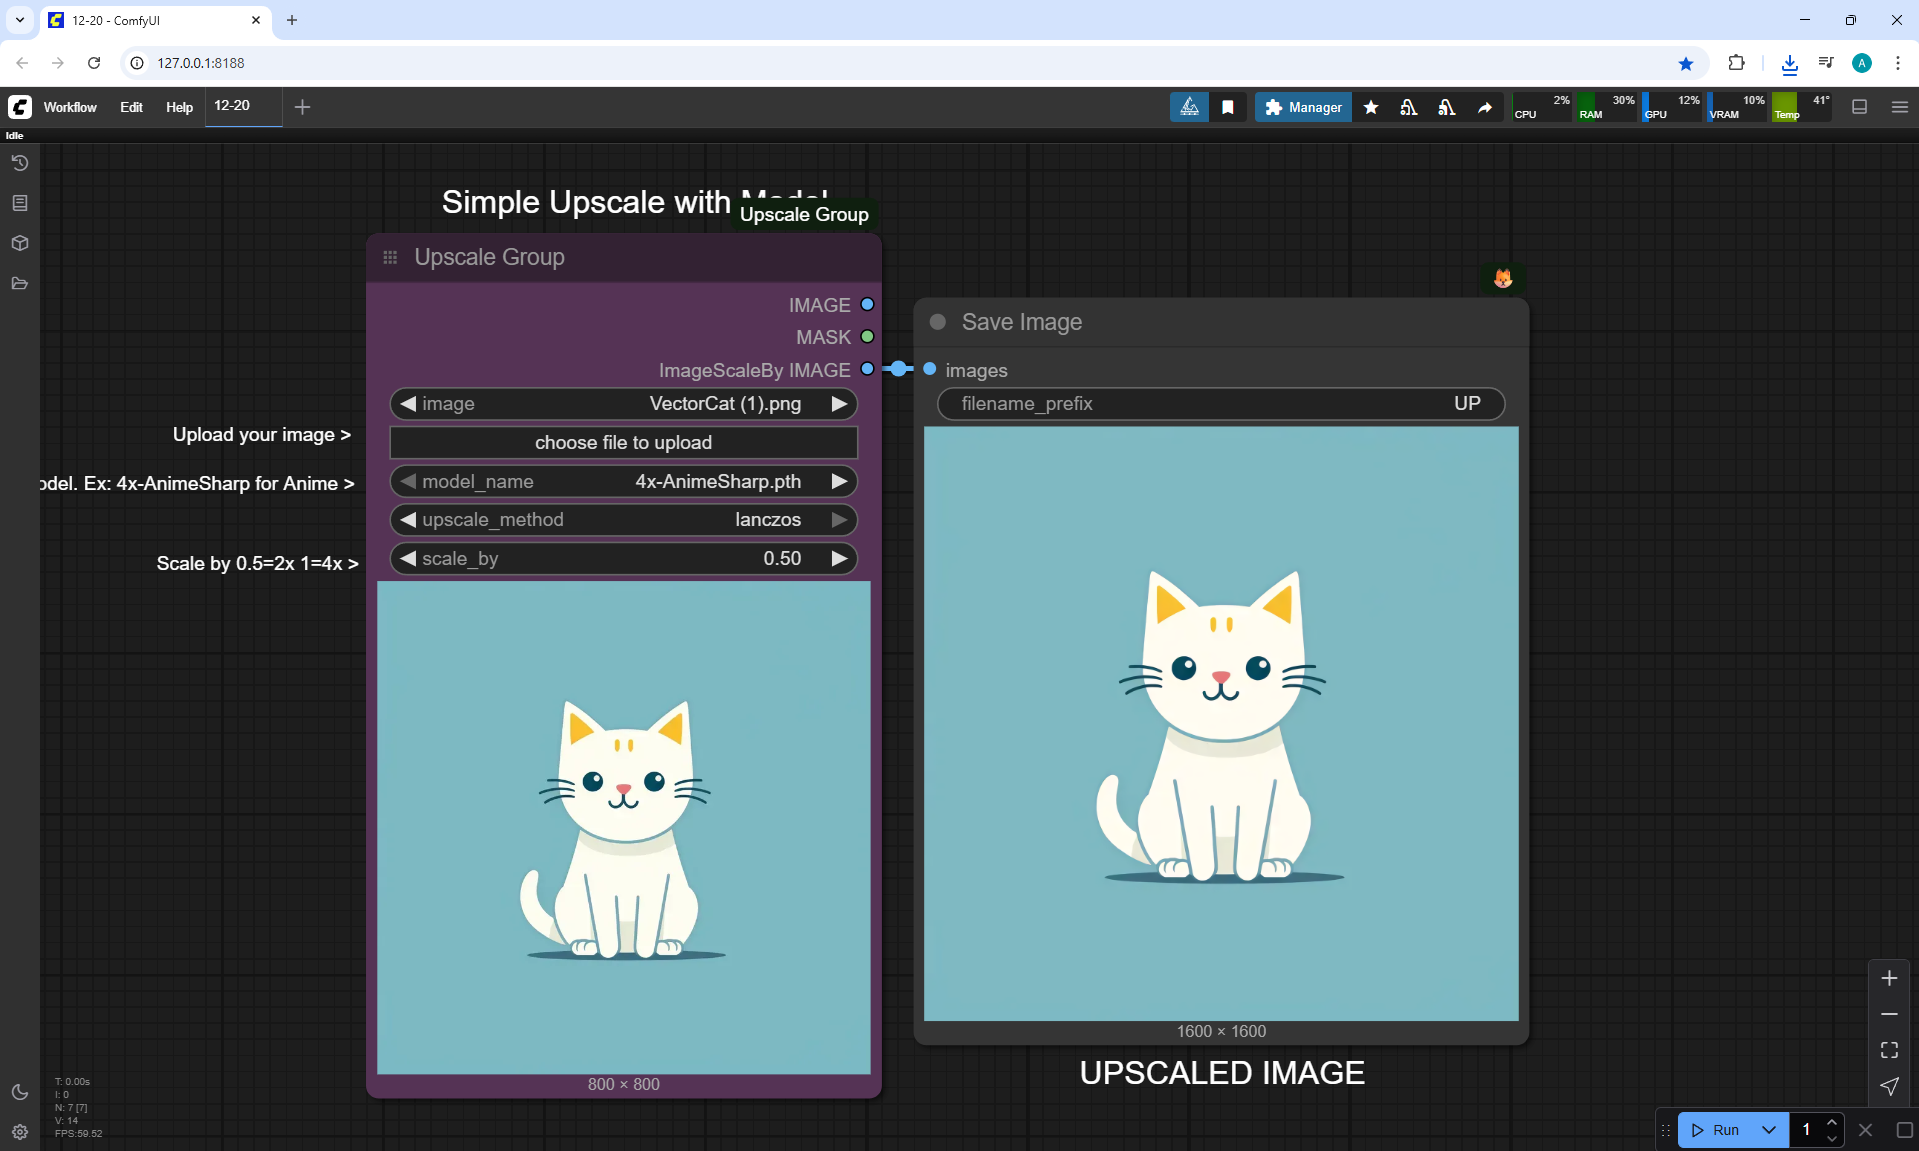Viewport: 1919px width, 1151px height.
Task: Click the 1600 × 1600 upscaled preview
Action: [x=1221, y=724]
